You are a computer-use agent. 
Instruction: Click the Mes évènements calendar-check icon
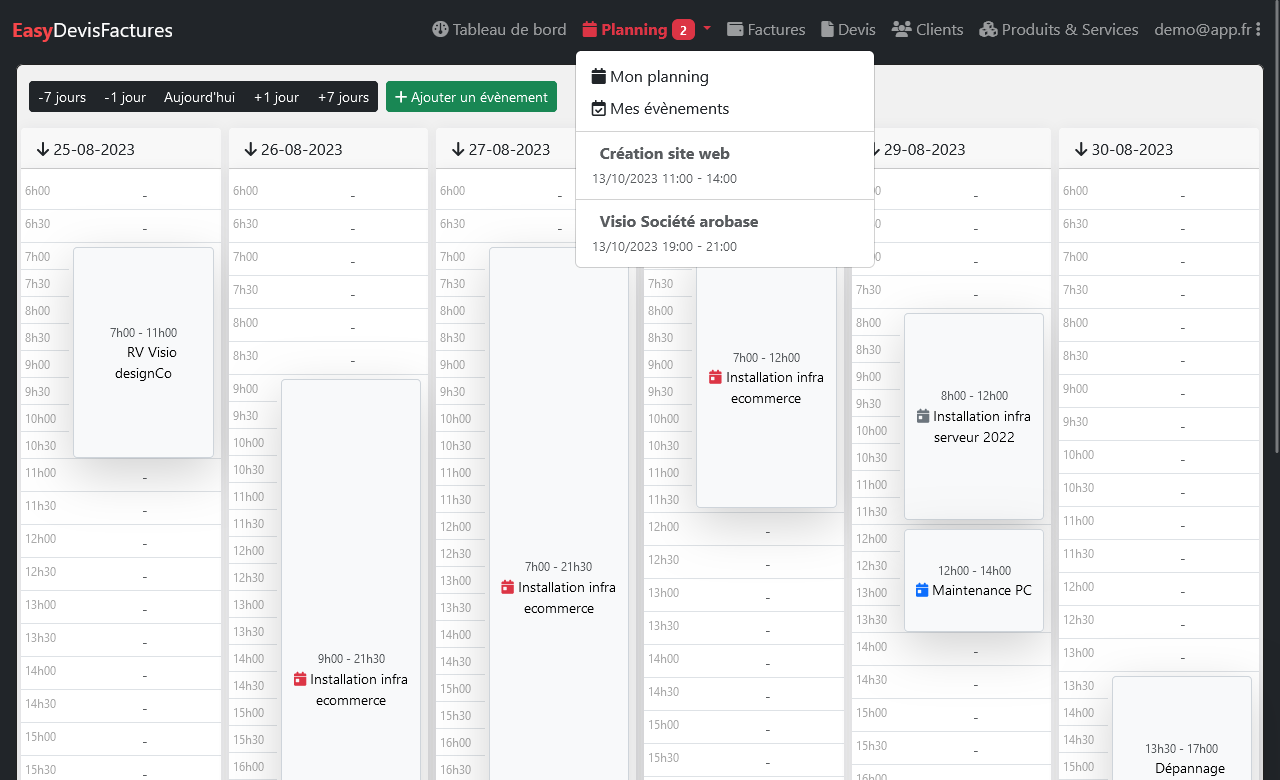[x=599, y=108]
